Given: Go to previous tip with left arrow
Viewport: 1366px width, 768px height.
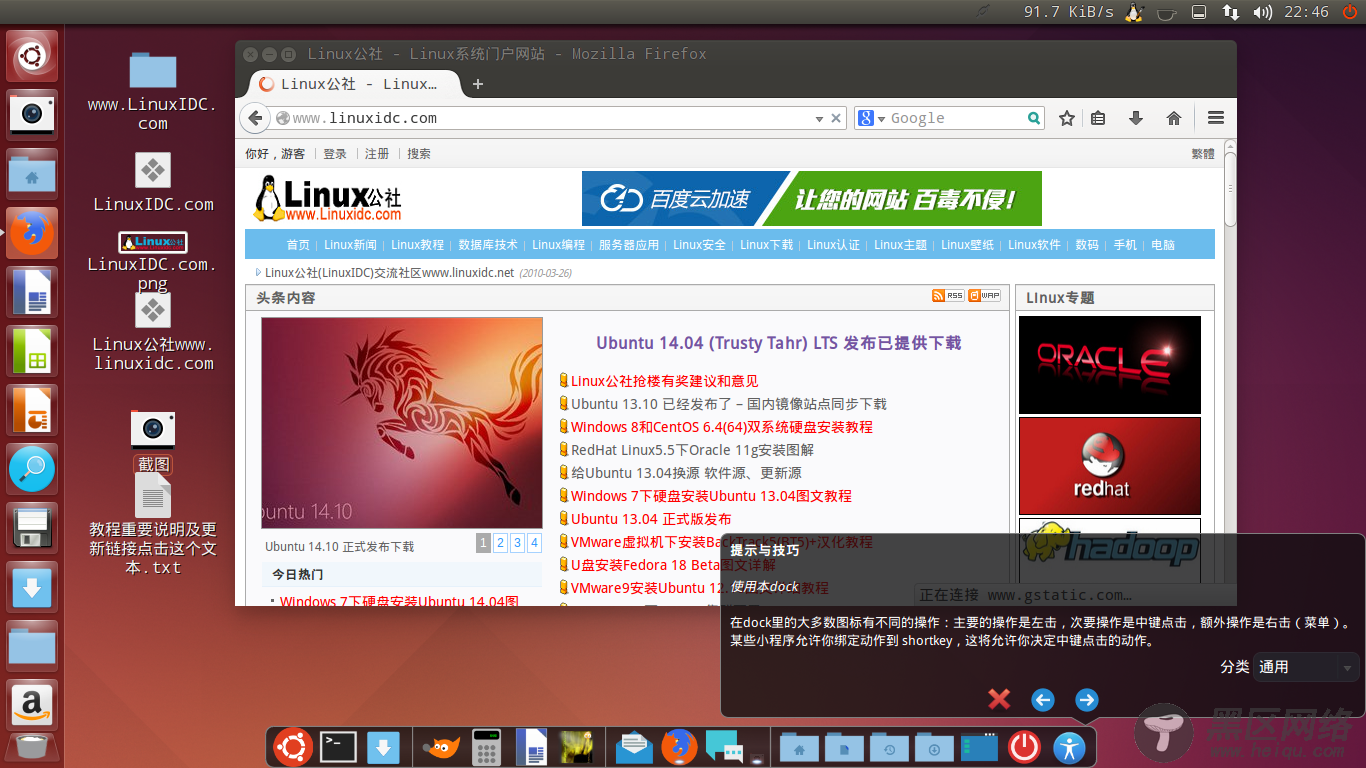Looking at the screenshot, I should click(x=1043, y=700).
